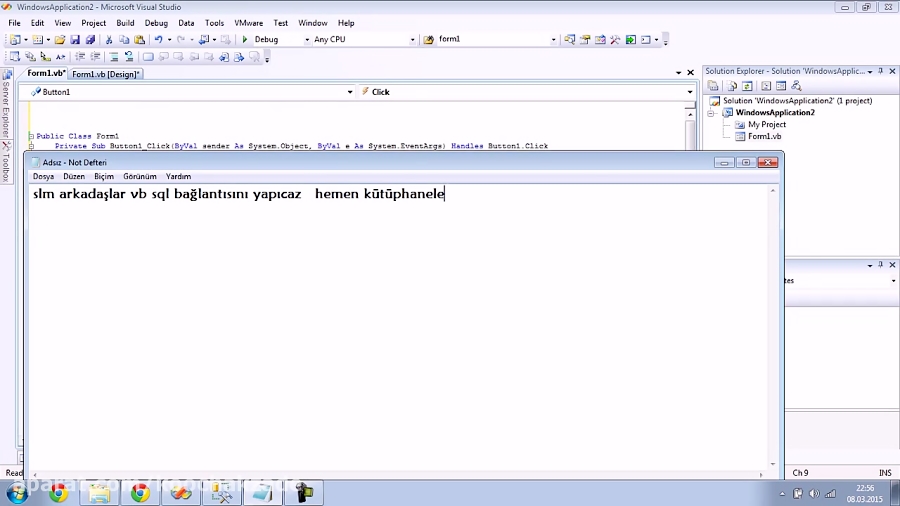Open the Server Explorer side tab
The height and width of the screenshot is (506, 900).
pos(6,103)
